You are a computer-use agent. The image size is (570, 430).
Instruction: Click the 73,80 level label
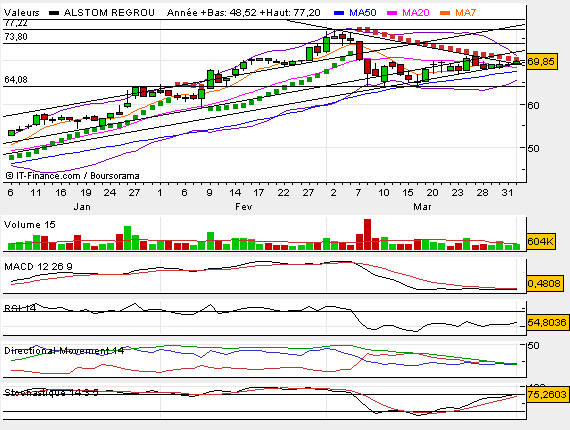pyautogui.click(x=16, y=37)
